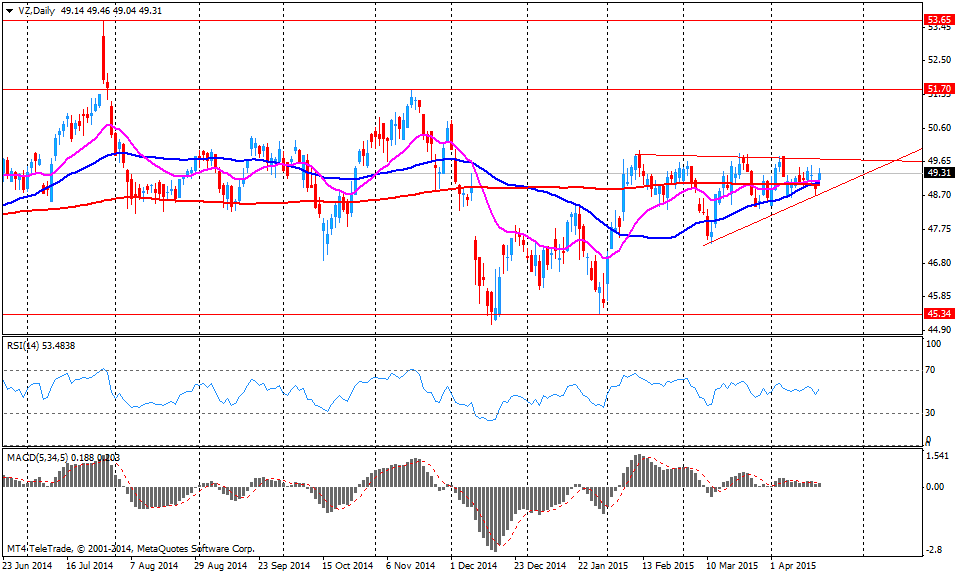Viewport: 962px width, 574px height.
Task: Select the red 51.70 price level label
Action: 939,89
